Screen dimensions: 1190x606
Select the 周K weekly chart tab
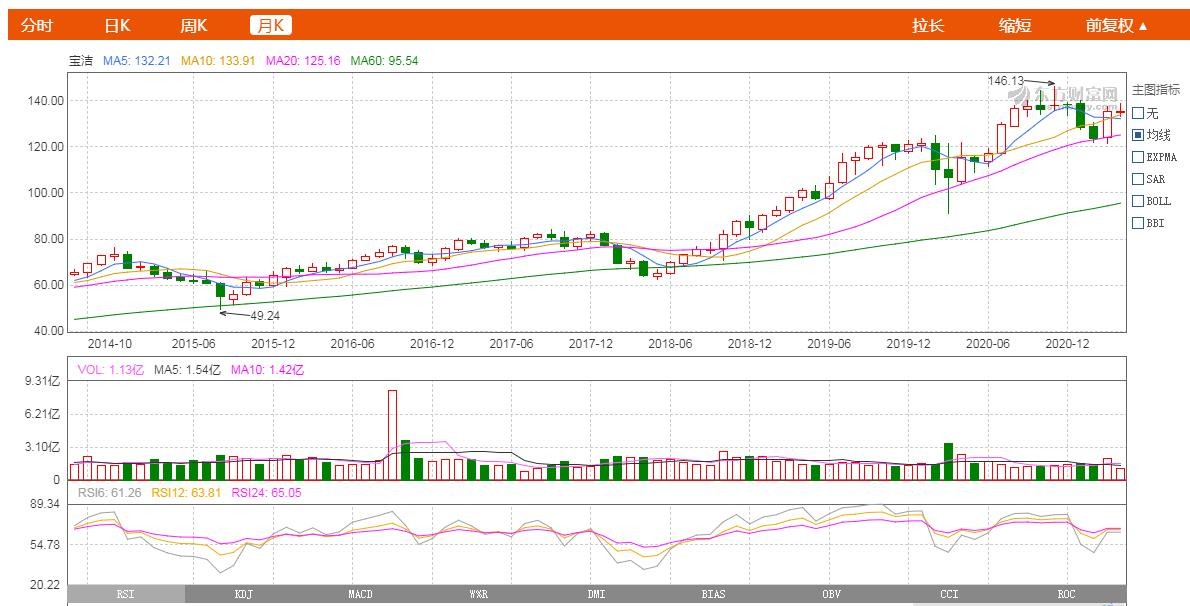194,25
